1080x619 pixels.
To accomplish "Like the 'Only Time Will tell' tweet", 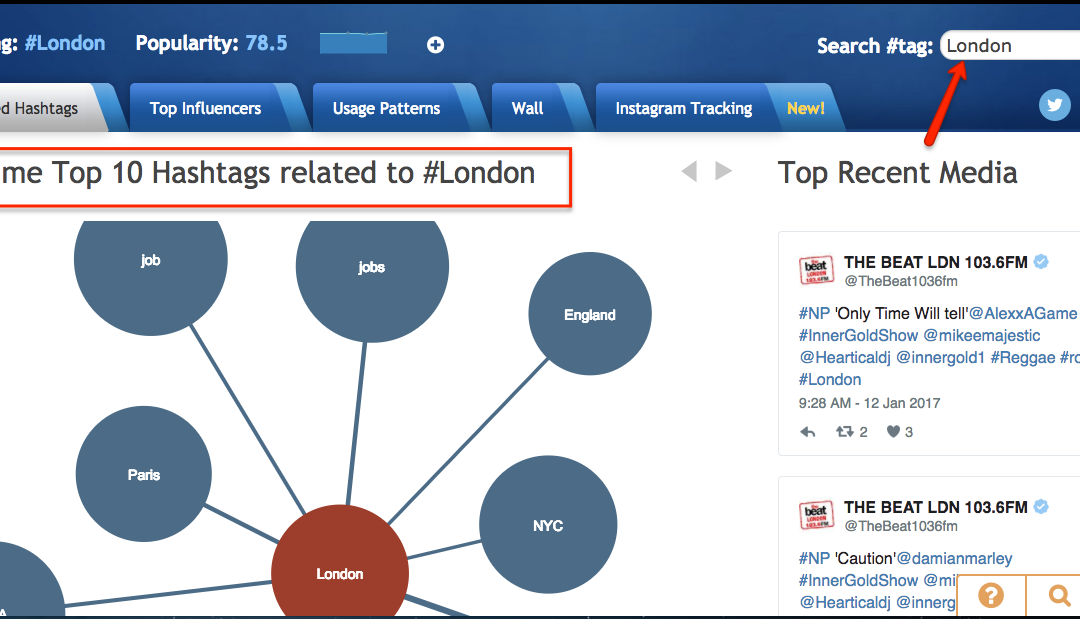I will pos(893,432).
